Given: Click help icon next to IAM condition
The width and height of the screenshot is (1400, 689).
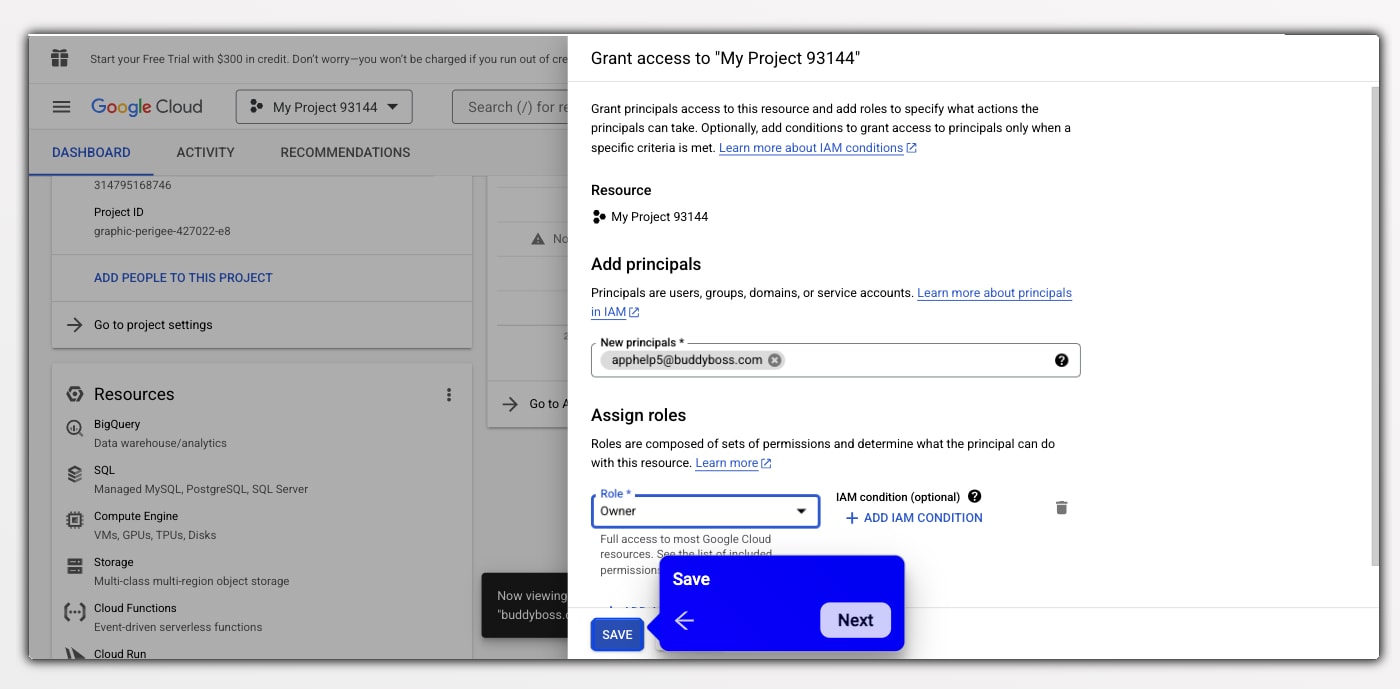Looking at the screenshot, I should click(x=975, y=496).
